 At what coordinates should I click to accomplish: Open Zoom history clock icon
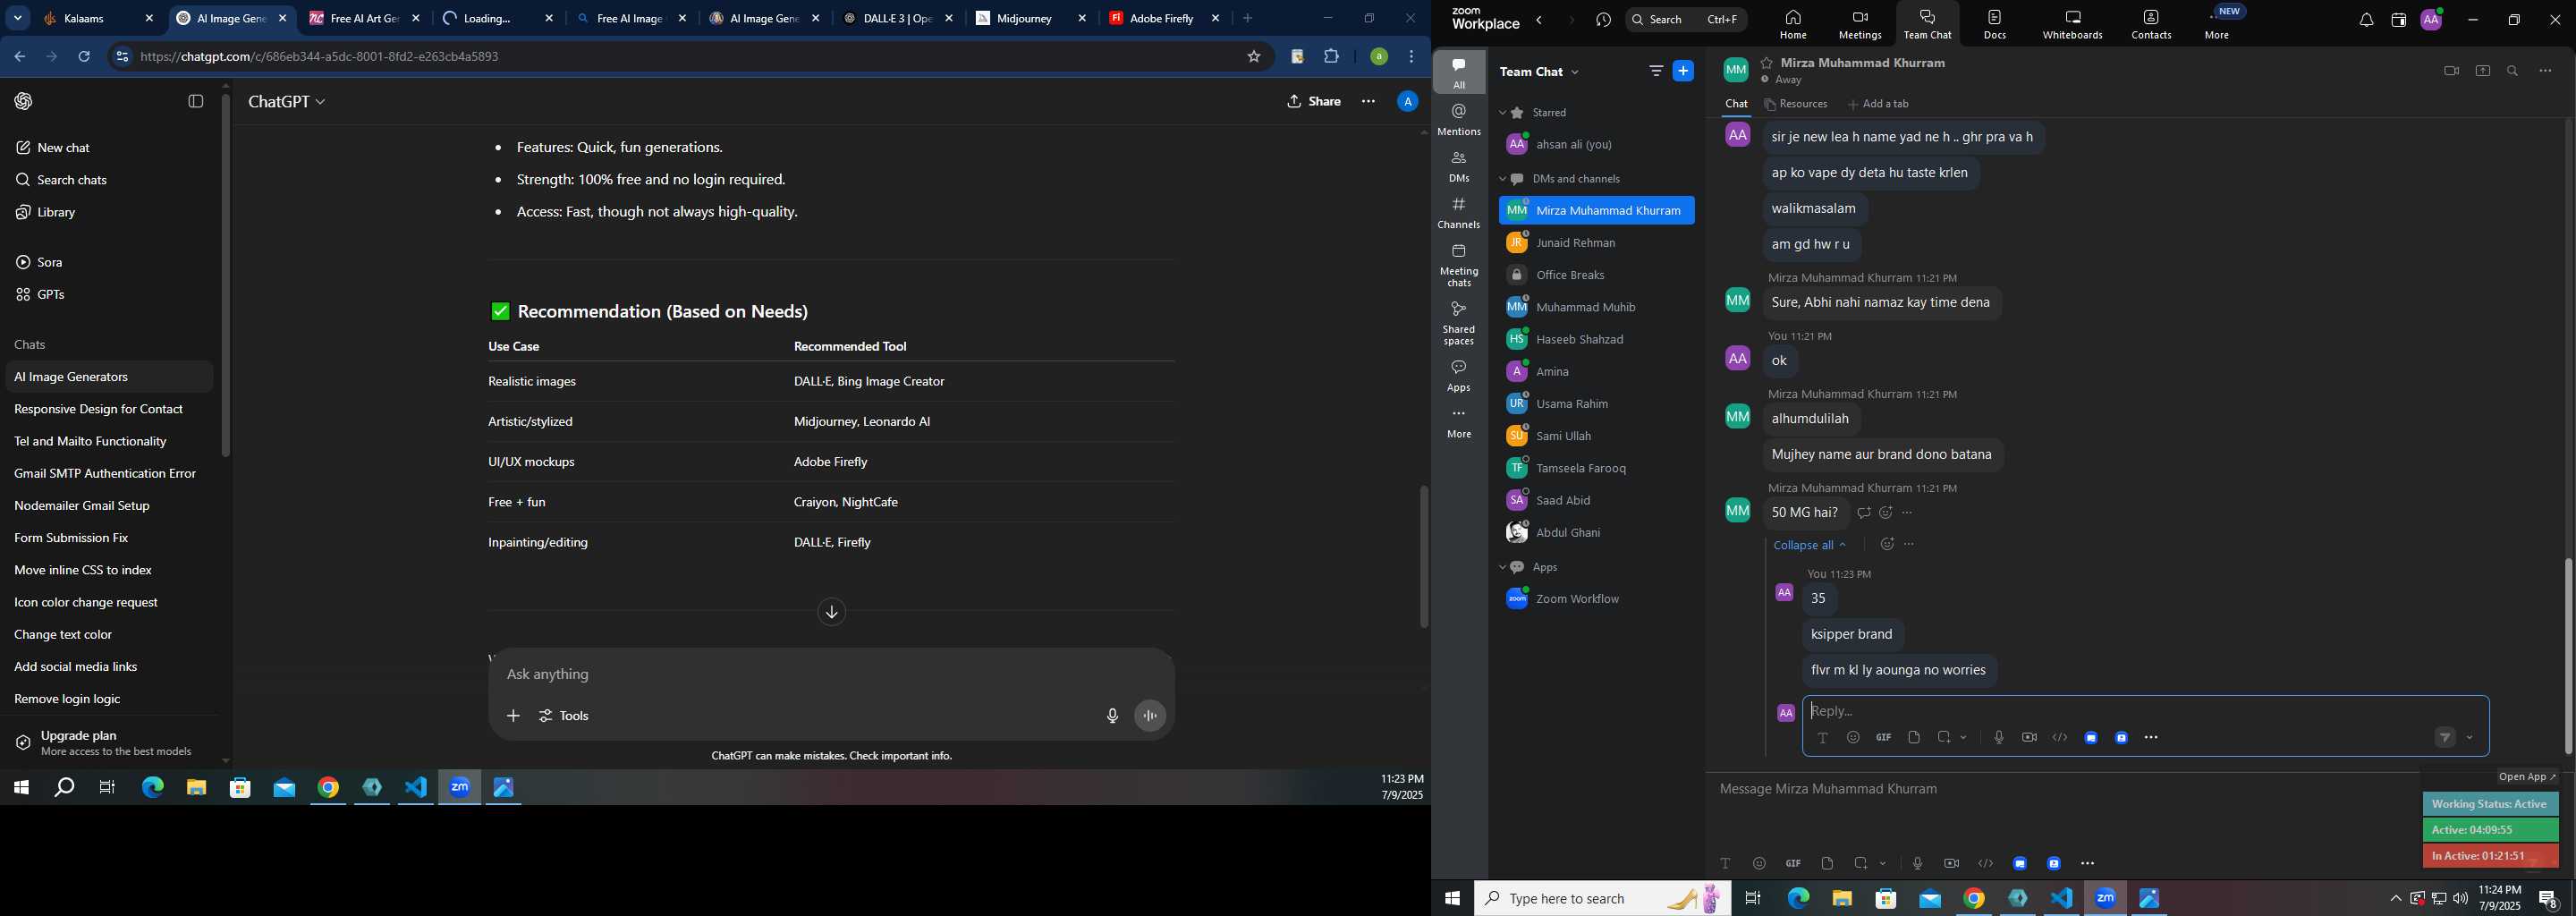1604,20
